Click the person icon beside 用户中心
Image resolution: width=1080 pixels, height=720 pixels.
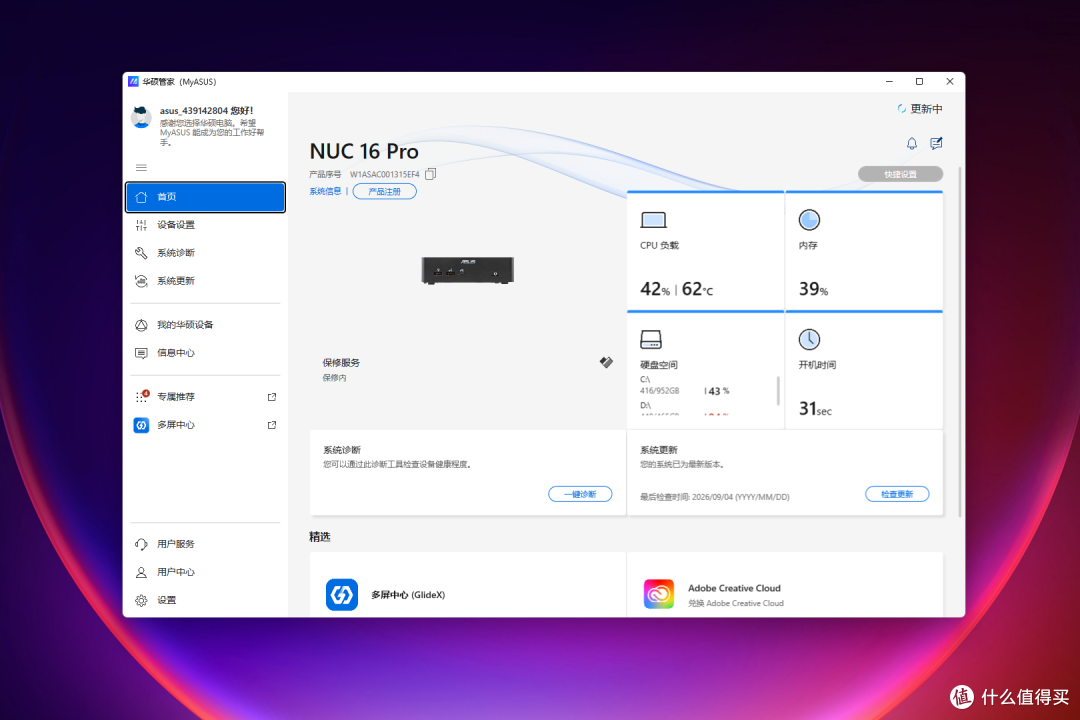click(x=141, y=572)
